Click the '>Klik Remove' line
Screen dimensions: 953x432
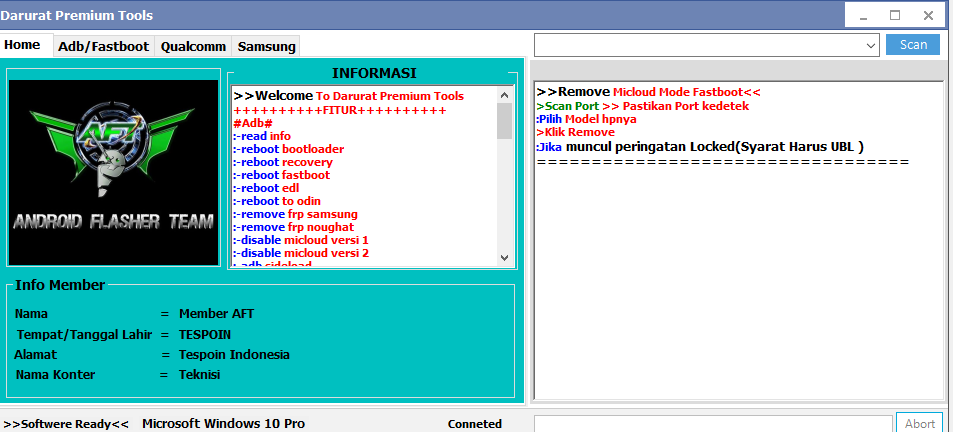coord(576,132)
